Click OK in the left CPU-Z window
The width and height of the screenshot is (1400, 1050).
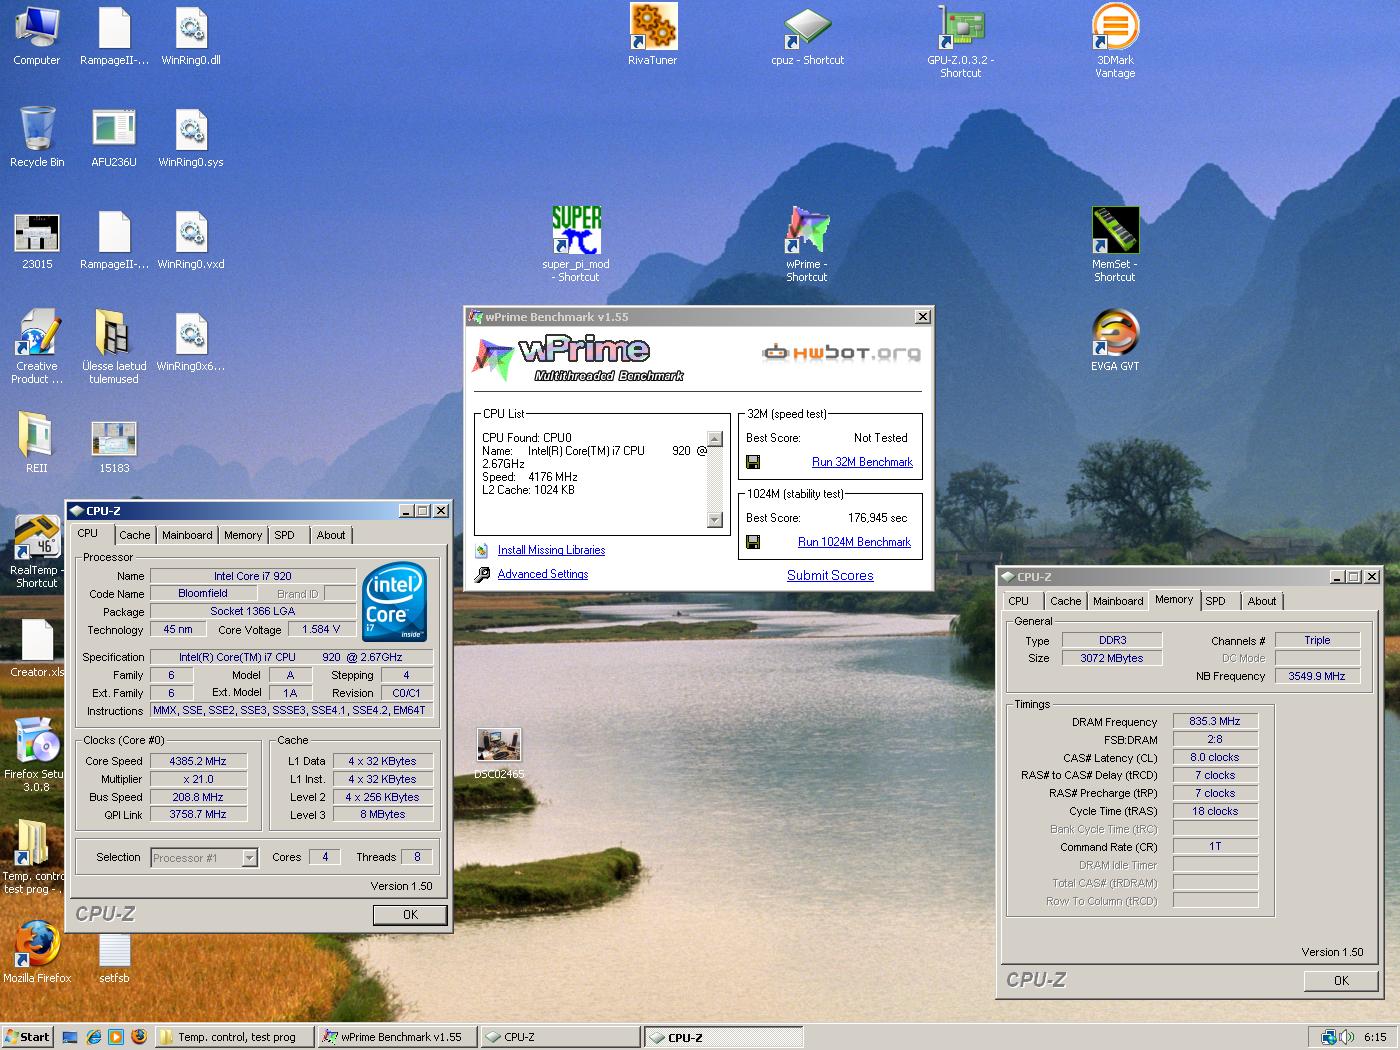click(410, 914)
